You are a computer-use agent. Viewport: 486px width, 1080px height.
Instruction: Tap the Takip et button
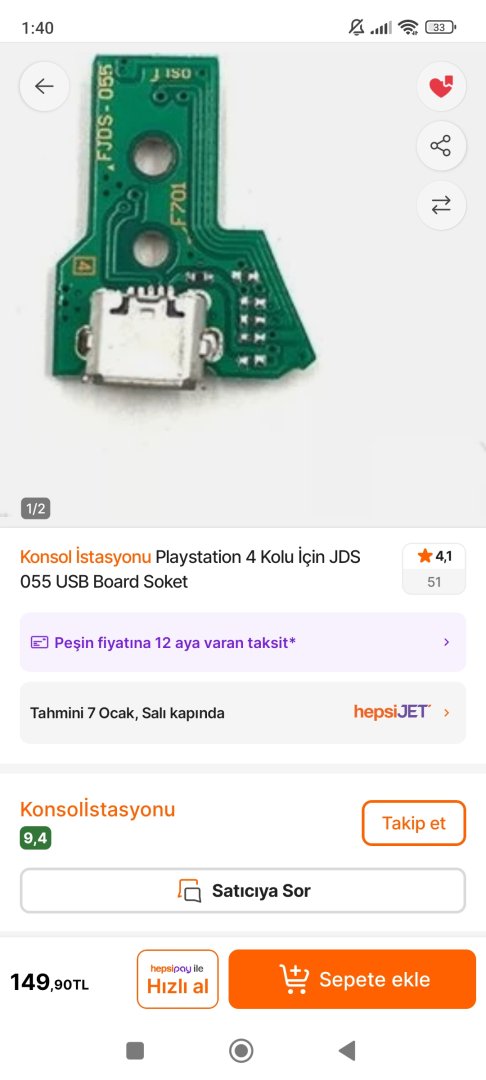[x=414, y=823]
